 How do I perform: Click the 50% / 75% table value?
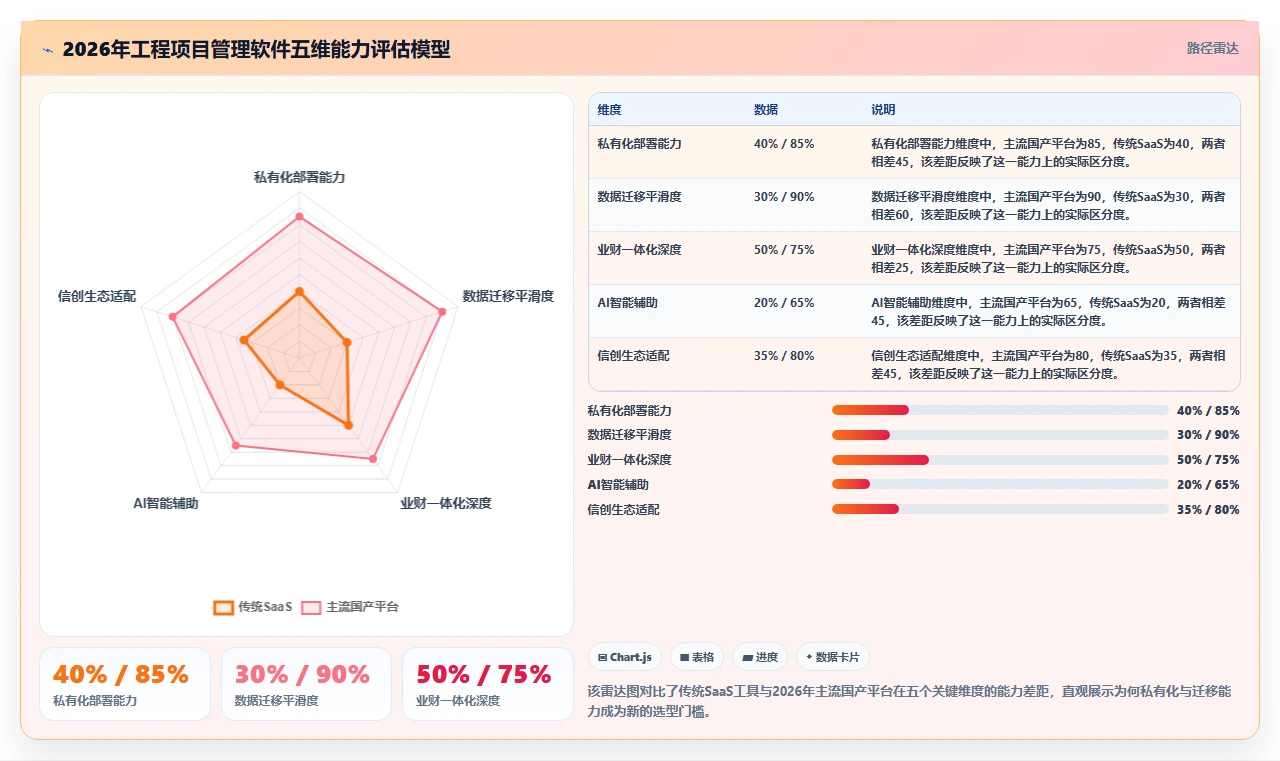tap(784, 250)
